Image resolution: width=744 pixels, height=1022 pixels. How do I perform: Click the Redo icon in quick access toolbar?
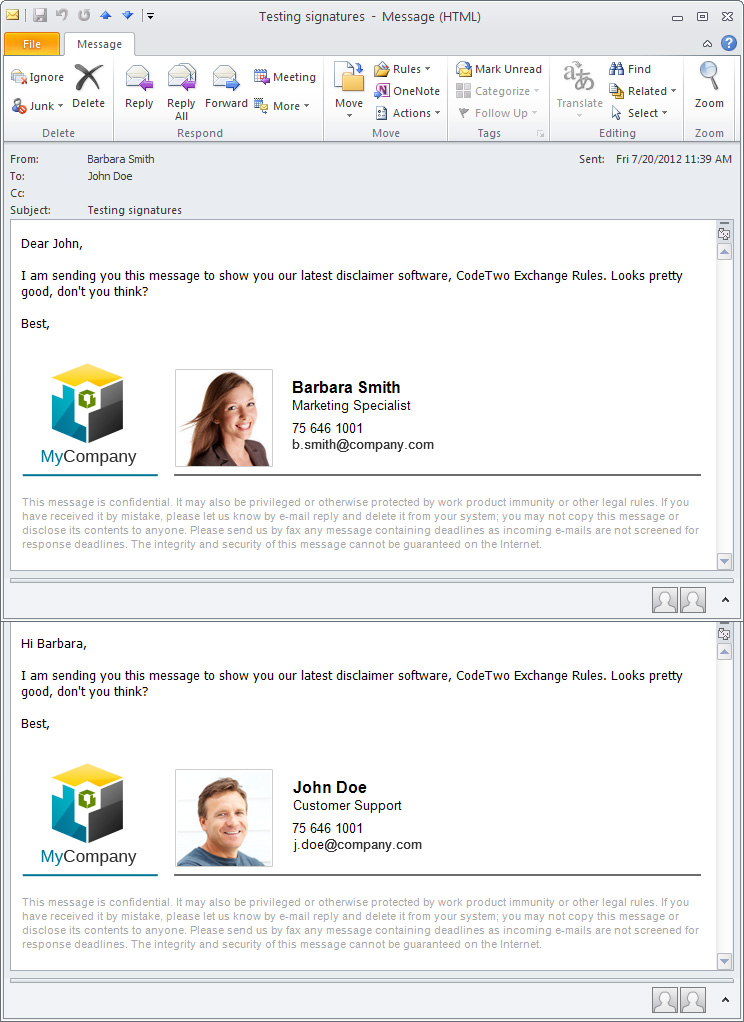click(x=84, y=16)
